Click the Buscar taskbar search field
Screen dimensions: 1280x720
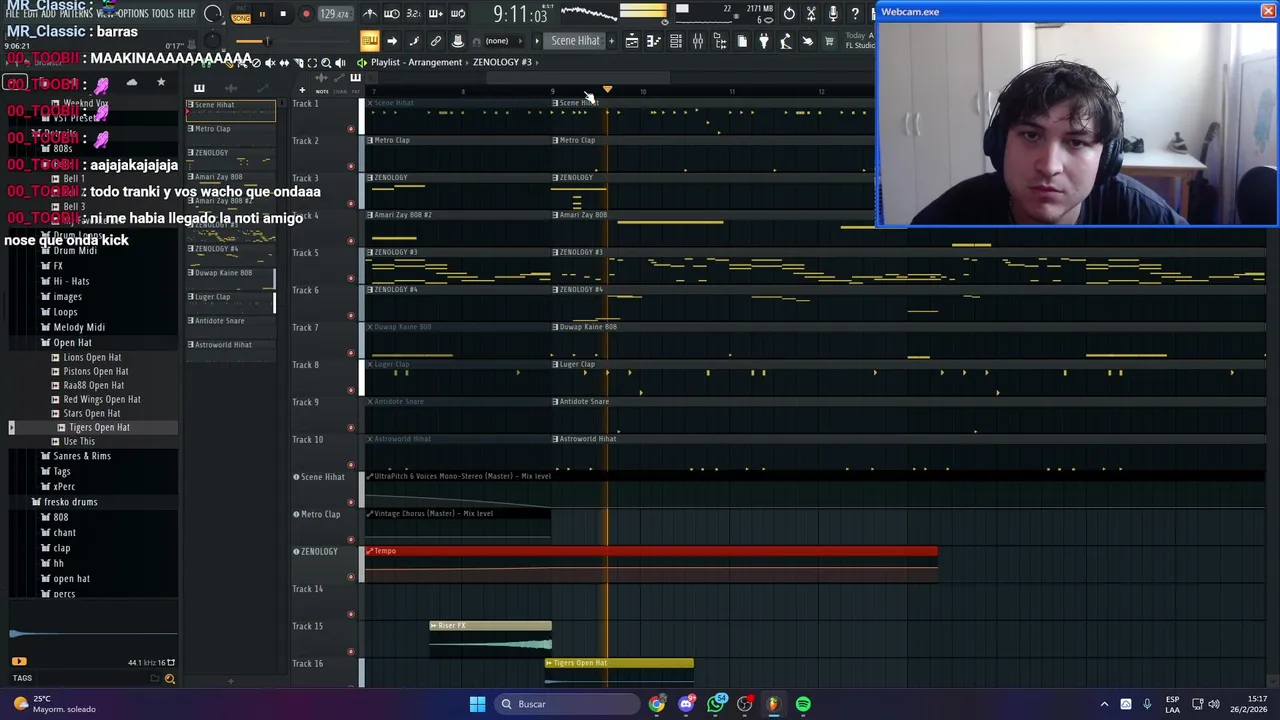pos(567,704)
